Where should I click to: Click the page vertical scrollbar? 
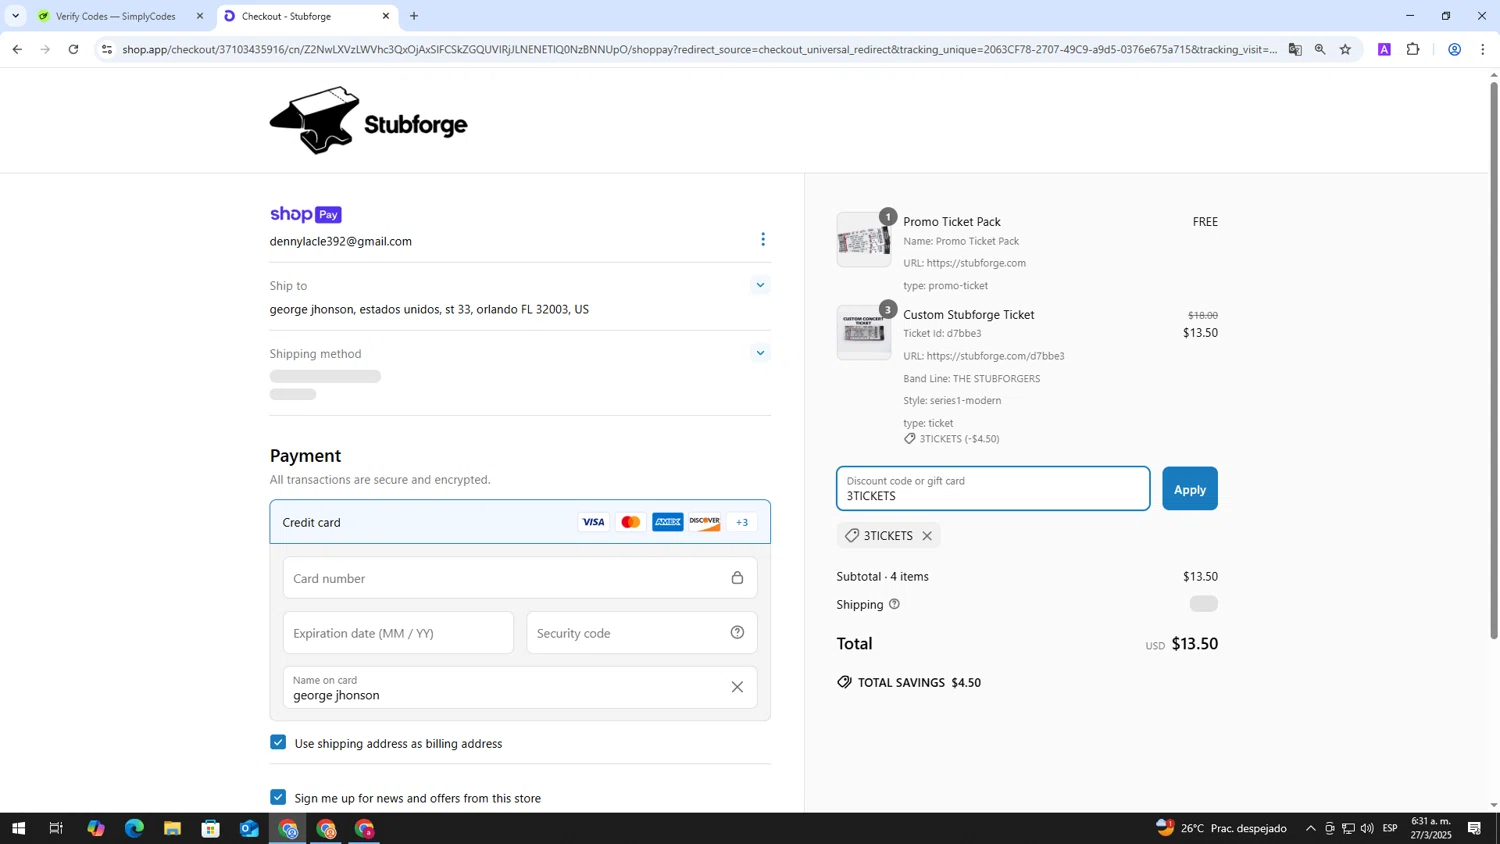point(1494,360)
